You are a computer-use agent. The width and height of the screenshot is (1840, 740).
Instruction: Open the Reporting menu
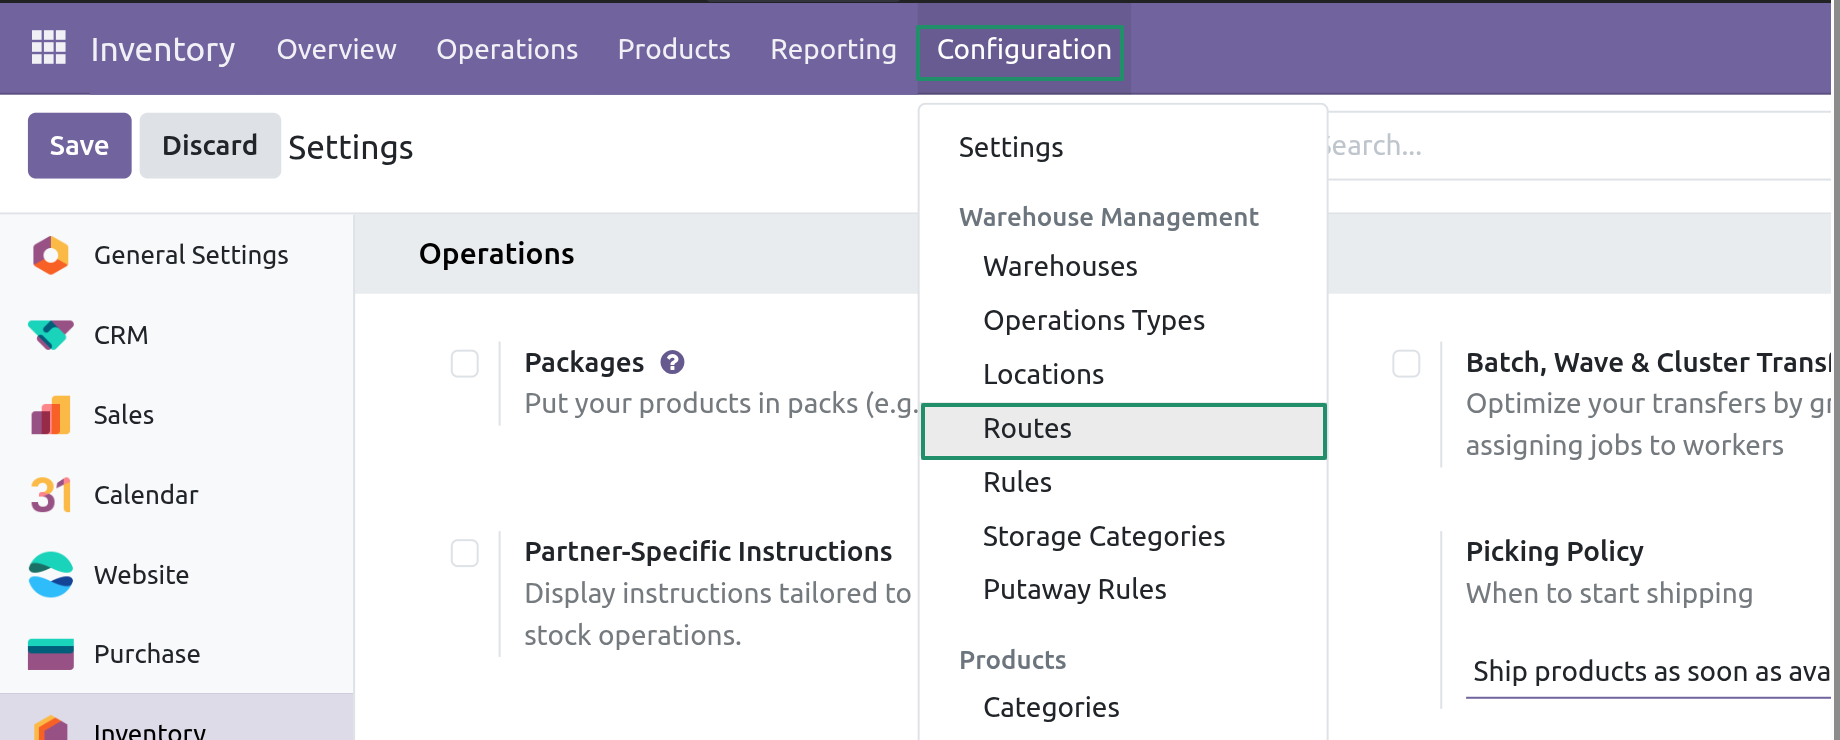(x=833, y=49)
